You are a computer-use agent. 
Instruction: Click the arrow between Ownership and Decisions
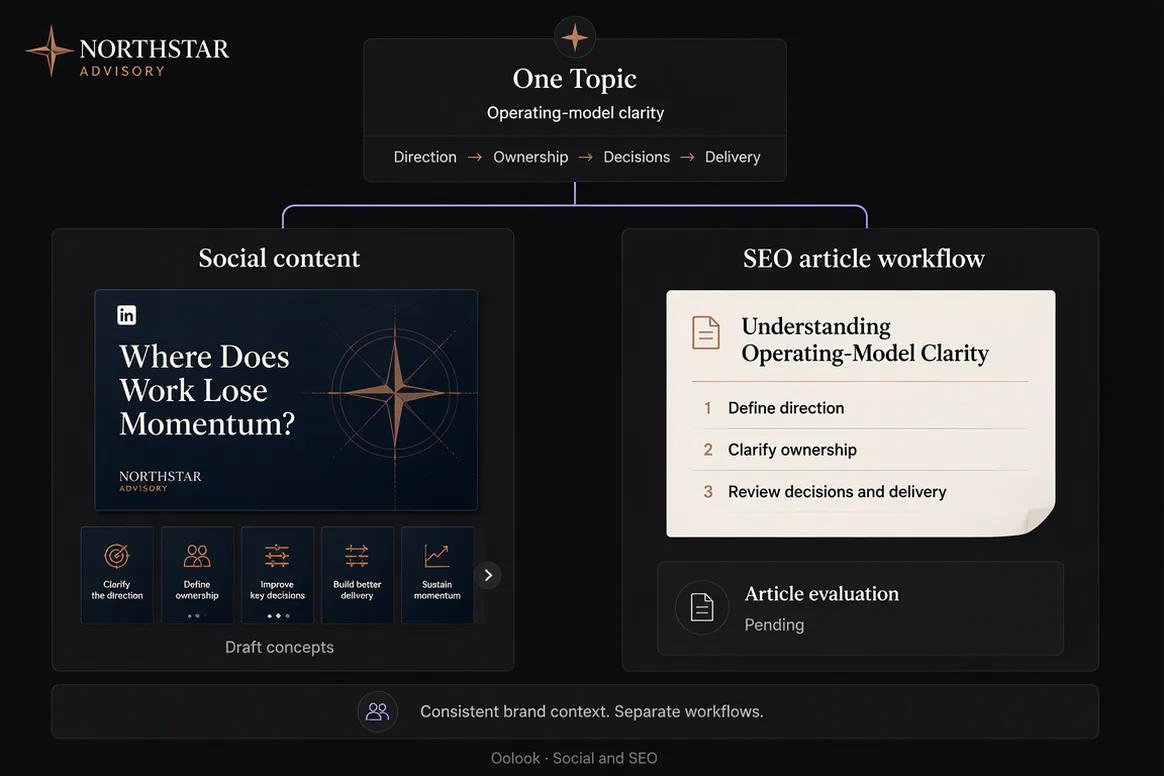(x=586, y=157)
